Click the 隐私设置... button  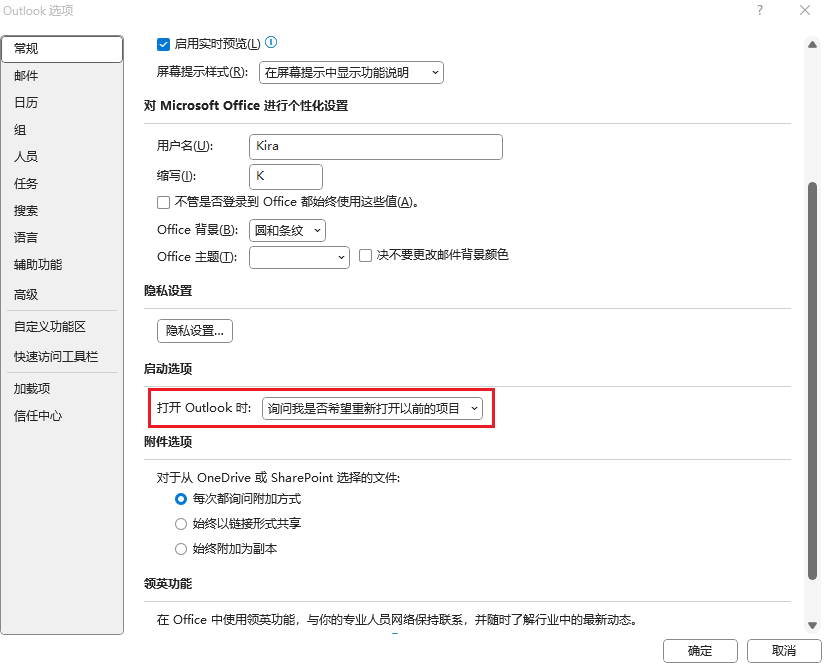click(x=195, y=331)
